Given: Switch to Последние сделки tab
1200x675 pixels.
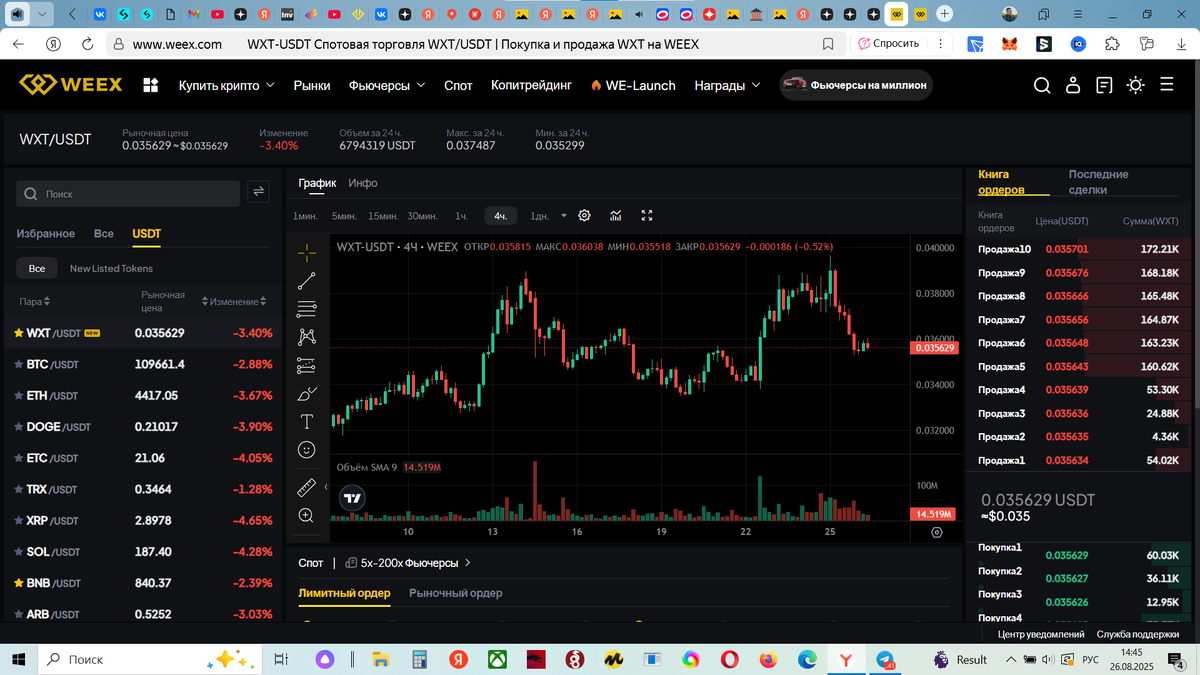Looking at the screenshot, I should pos(1098,182).
